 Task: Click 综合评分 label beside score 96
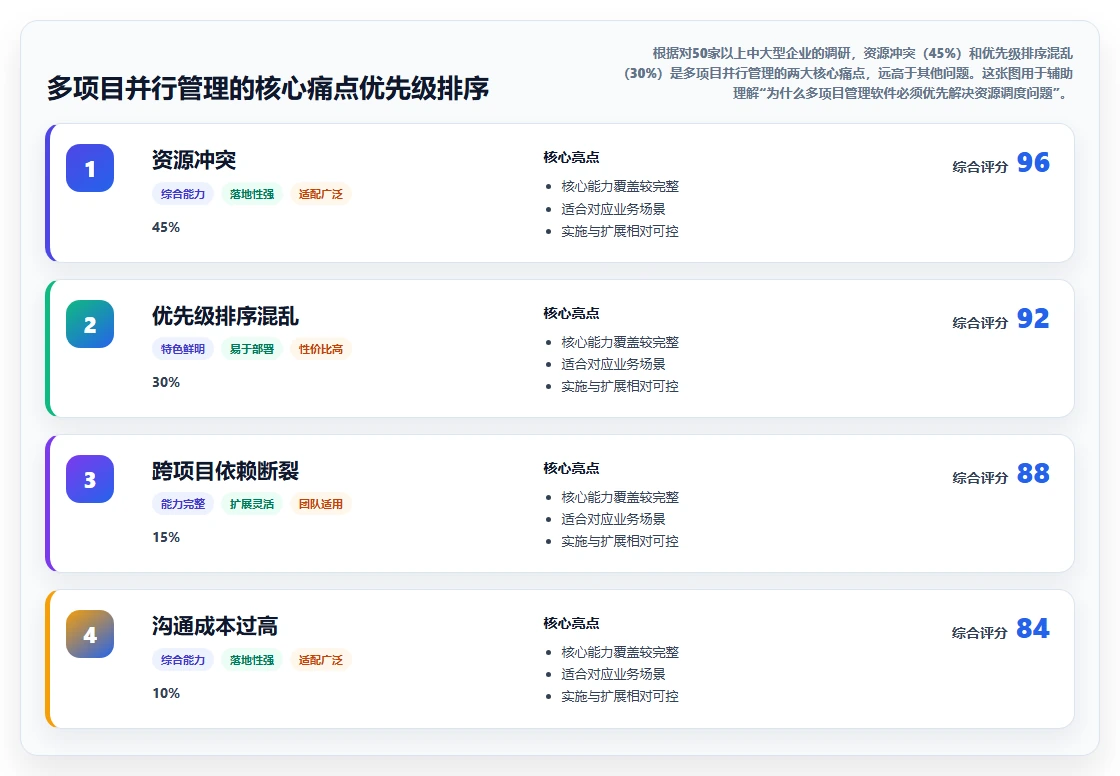pos(980,167)
